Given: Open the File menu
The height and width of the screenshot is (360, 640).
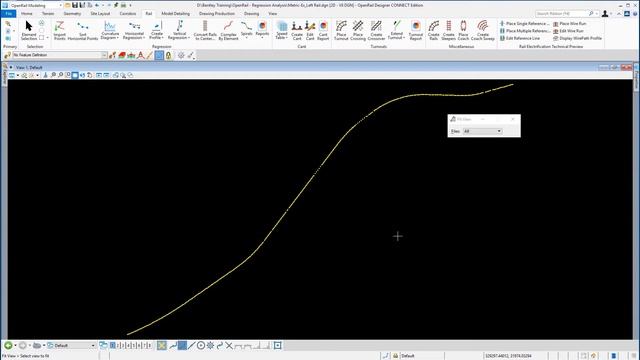Looking at the screenshot, I should pyautogui.click(x=8, y=13).
